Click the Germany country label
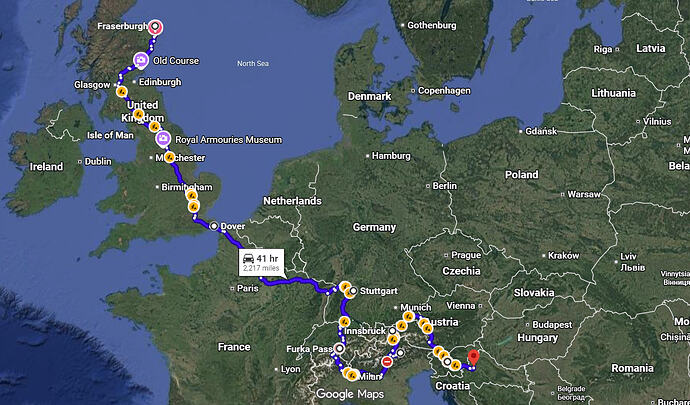 pos(374,227)
